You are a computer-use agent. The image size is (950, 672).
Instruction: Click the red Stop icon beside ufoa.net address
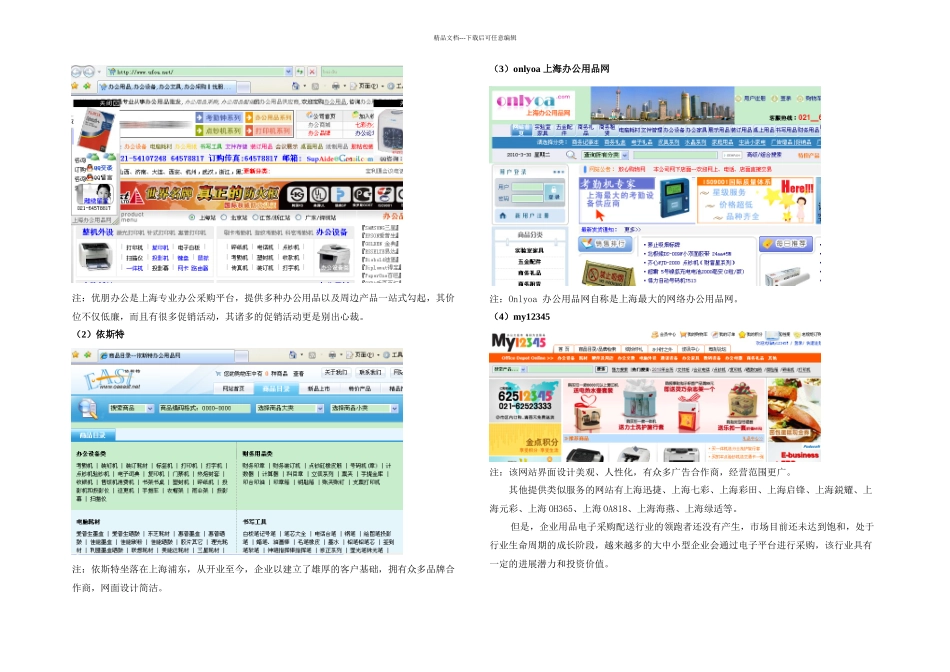coord(312,72)
